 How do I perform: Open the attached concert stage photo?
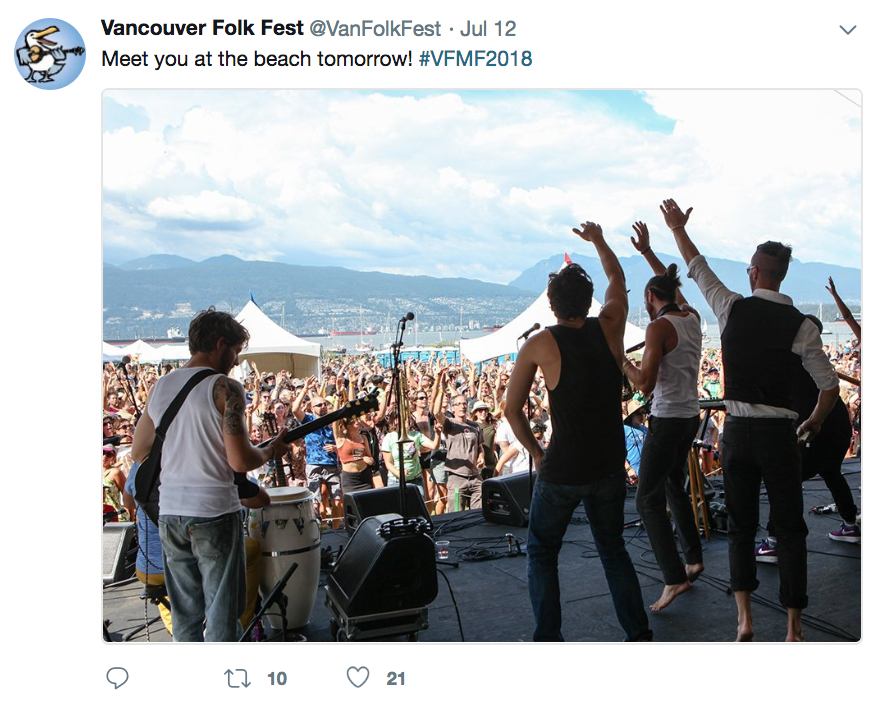(x=482, y=366)
